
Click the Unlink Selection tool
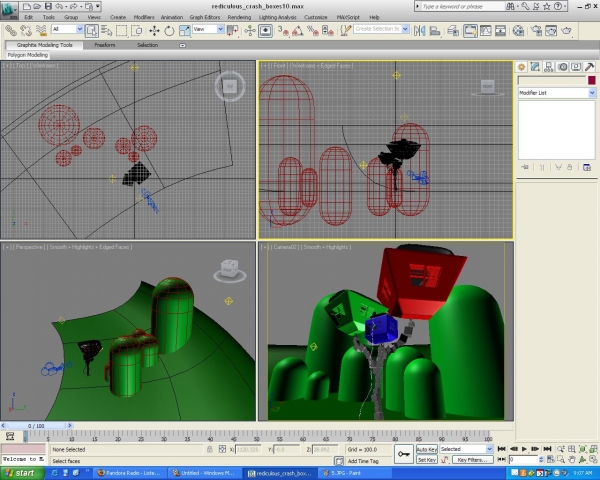click(26, 30)
